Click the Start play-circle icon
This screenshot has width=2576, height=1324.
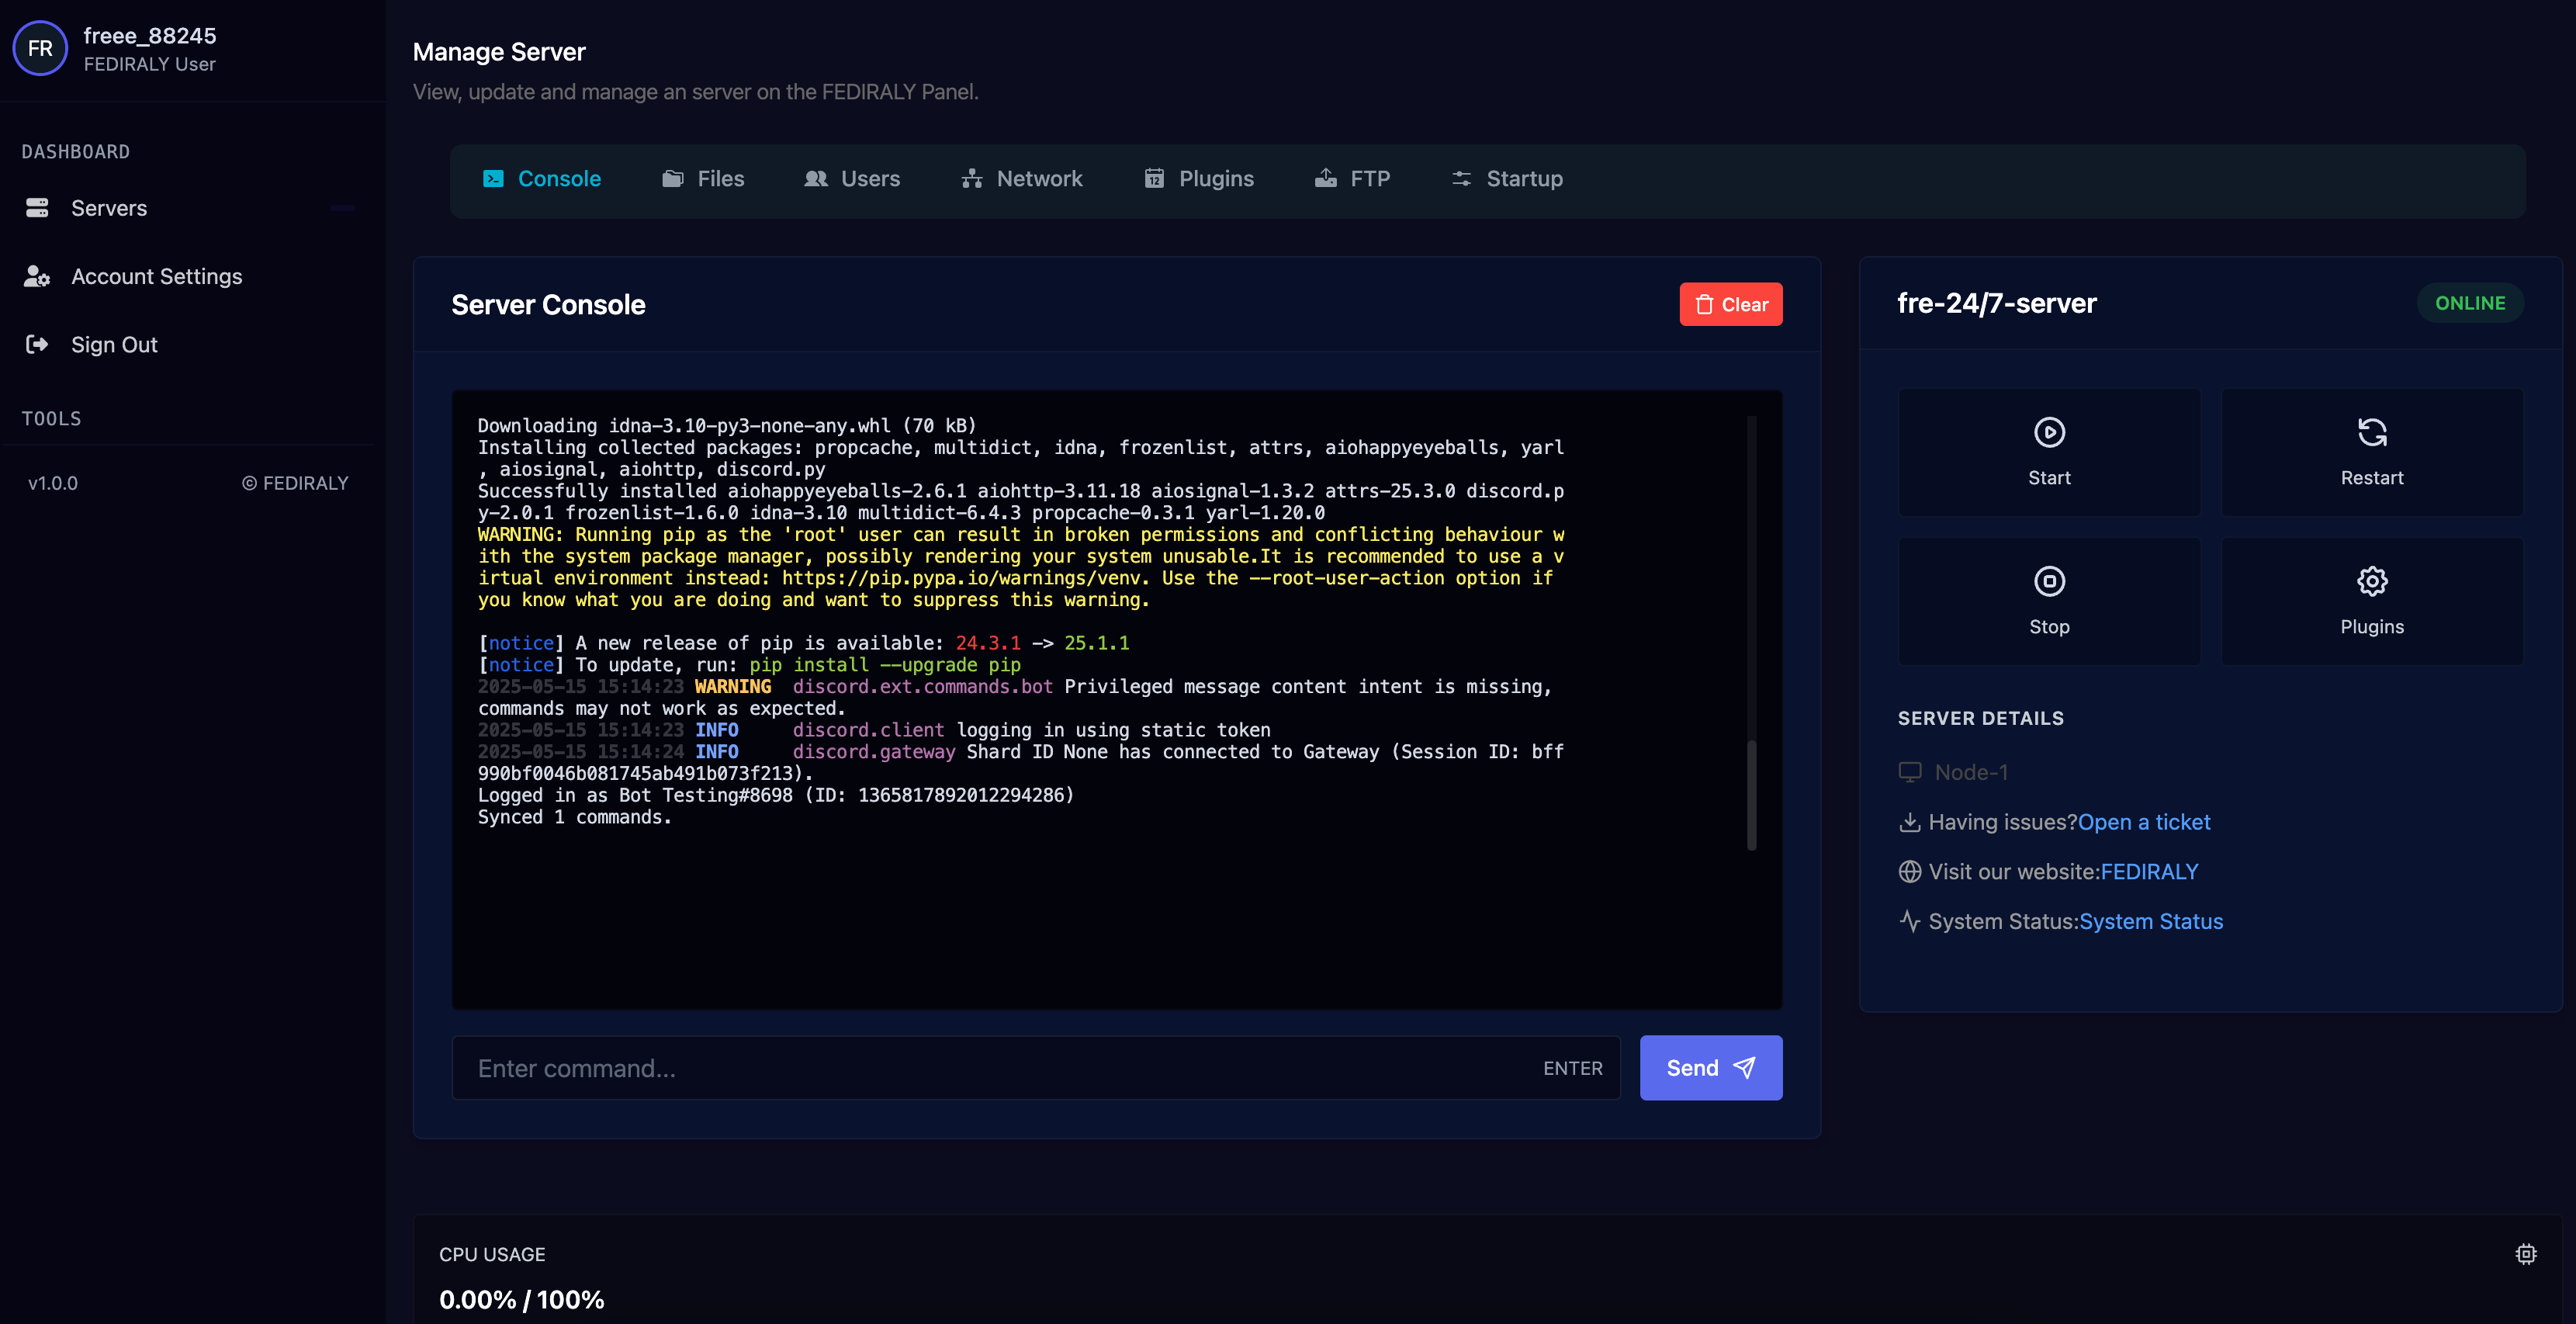coord(2049,432)
